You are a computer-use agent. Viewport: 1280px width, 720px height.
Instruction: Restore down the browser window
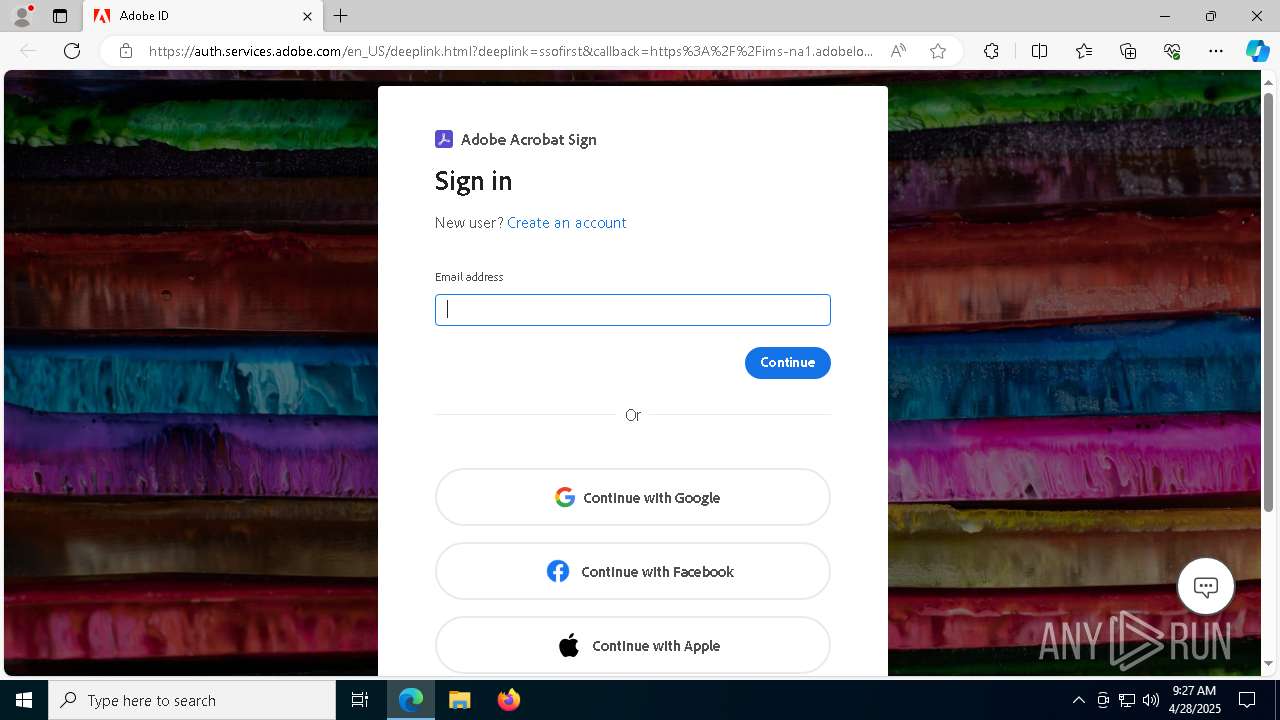coord(1211,16)
